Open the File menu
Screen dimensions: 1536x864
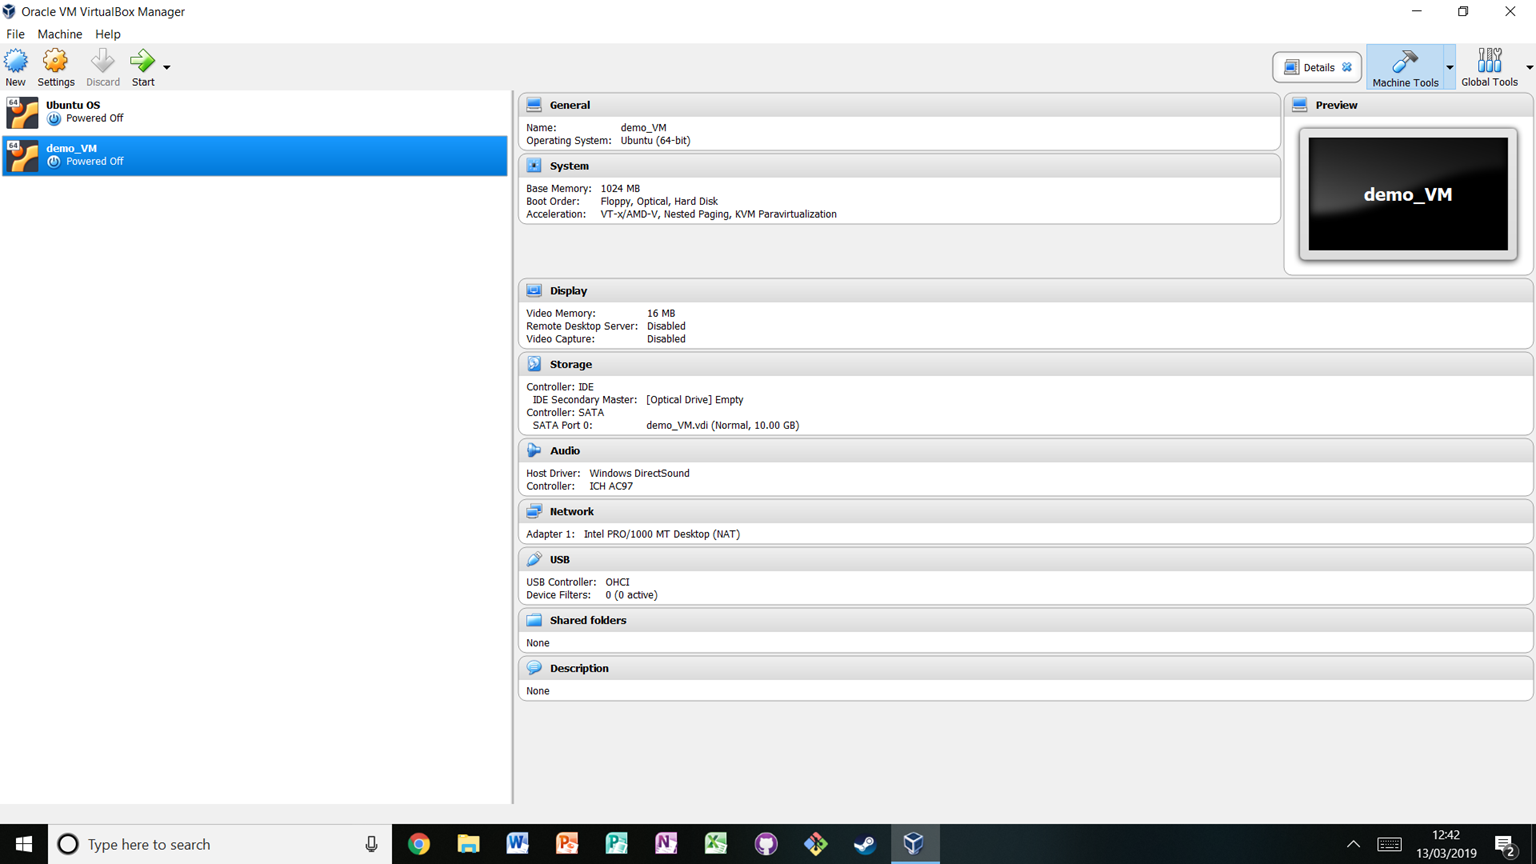(15, 33)
